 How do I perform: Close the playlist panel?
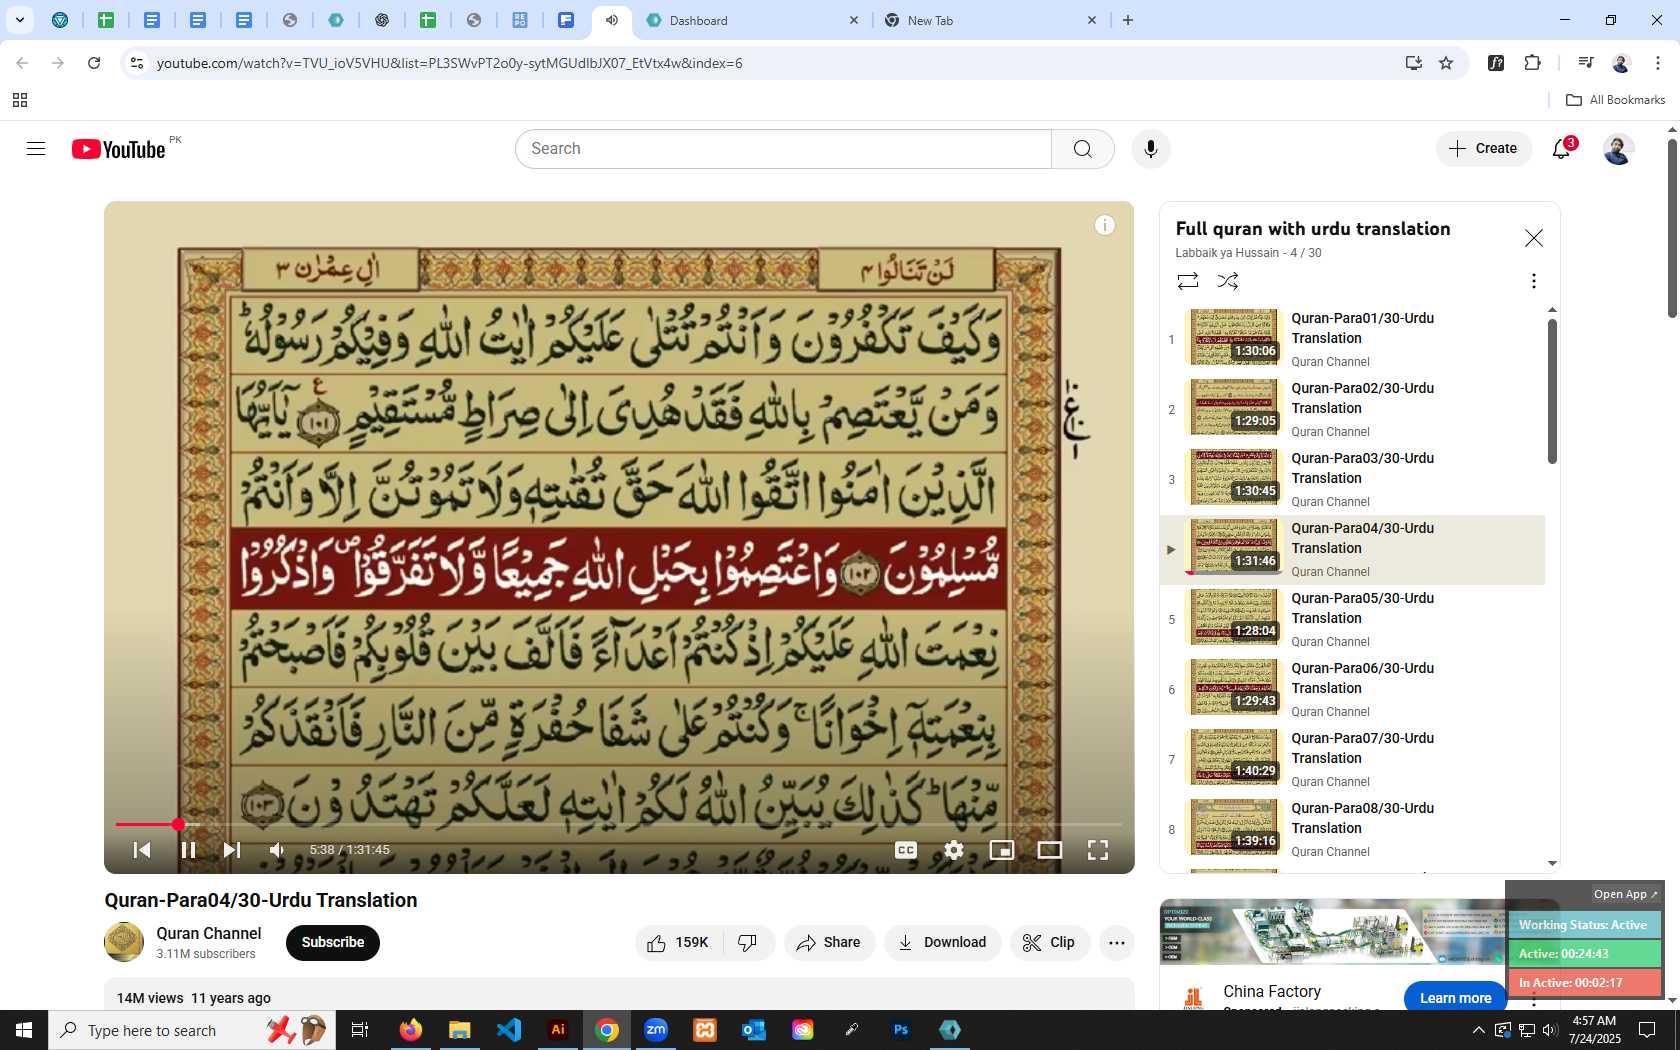tap(1533, 238)
